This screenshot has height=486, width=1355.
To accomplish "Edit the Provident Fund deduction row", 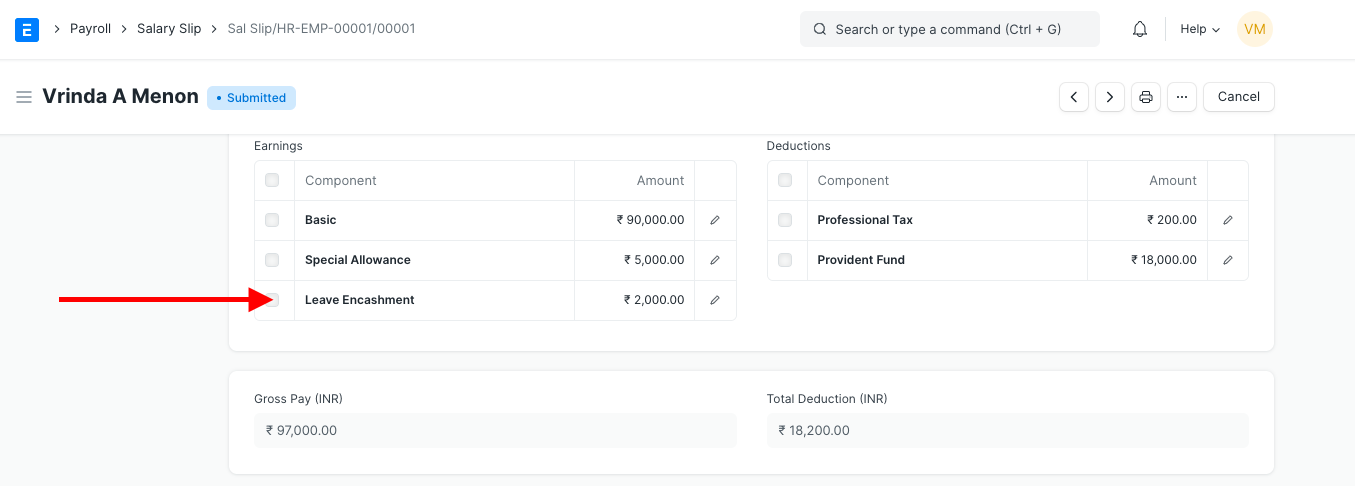I will (x=1228, y=260).
